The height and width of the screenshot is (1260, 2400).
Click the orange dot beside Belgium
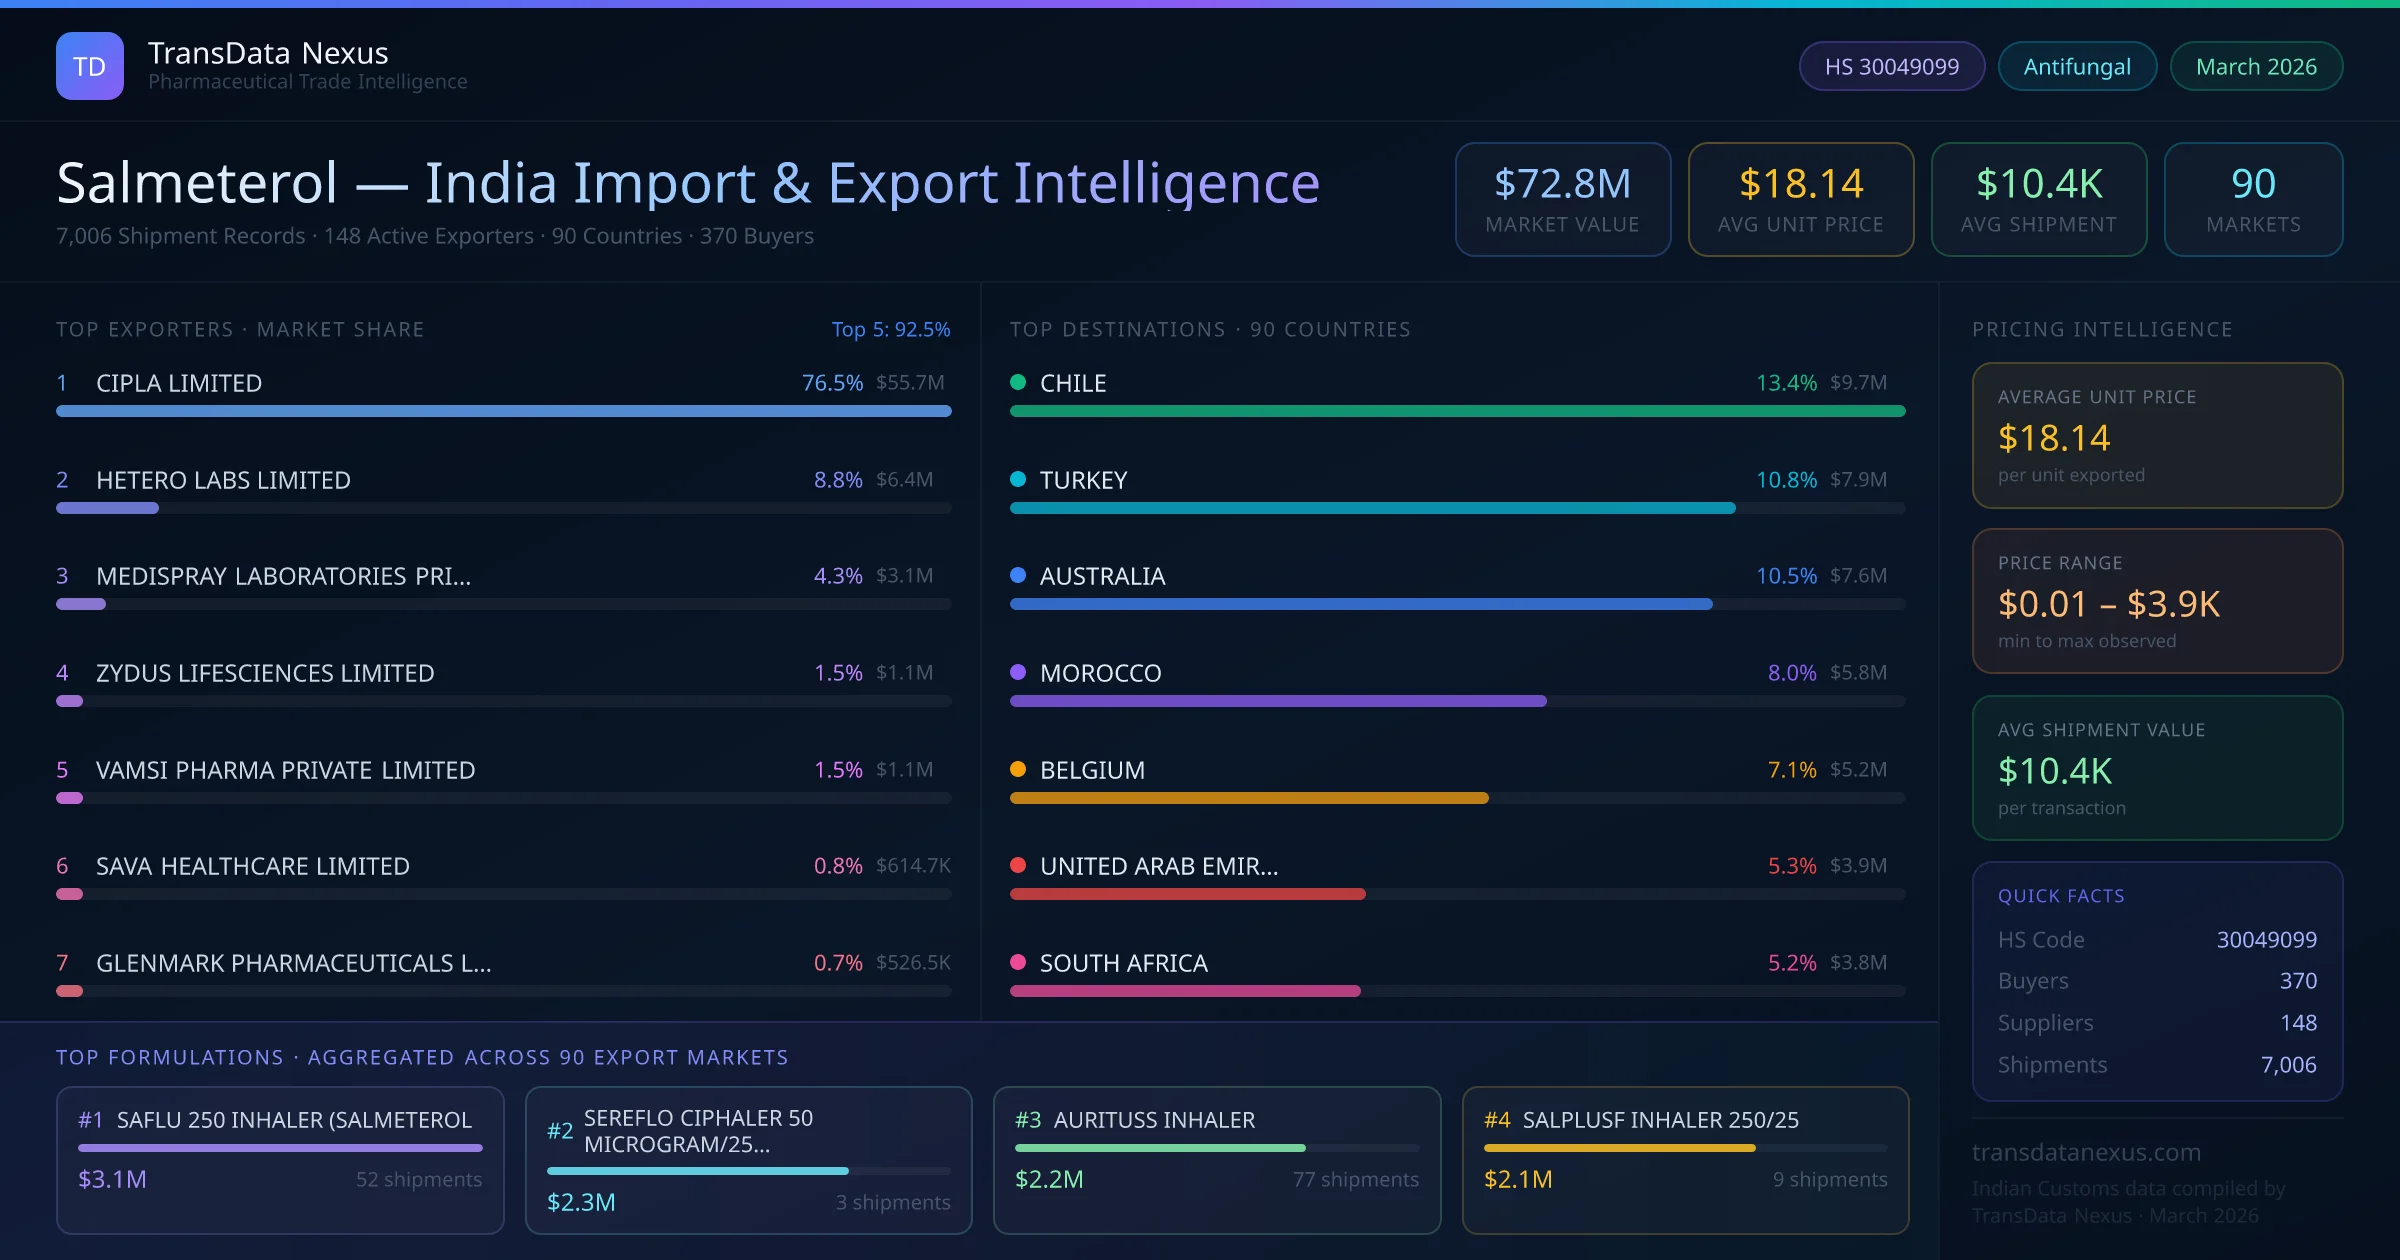1018,769
